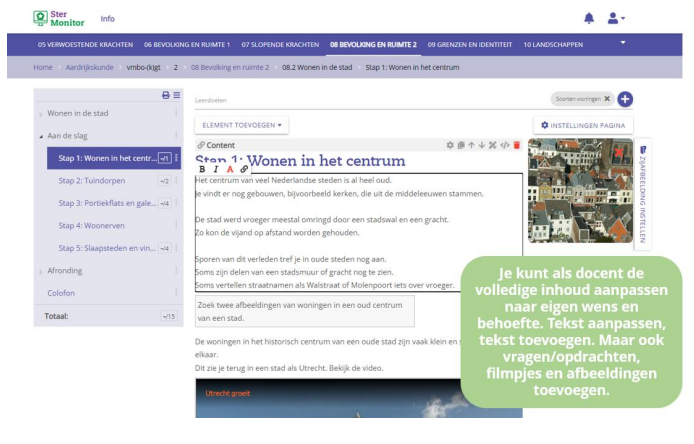Click the city houses thumbnail image
The height and width of the screenshot is (444, 694).
click(x=574, y=190)
